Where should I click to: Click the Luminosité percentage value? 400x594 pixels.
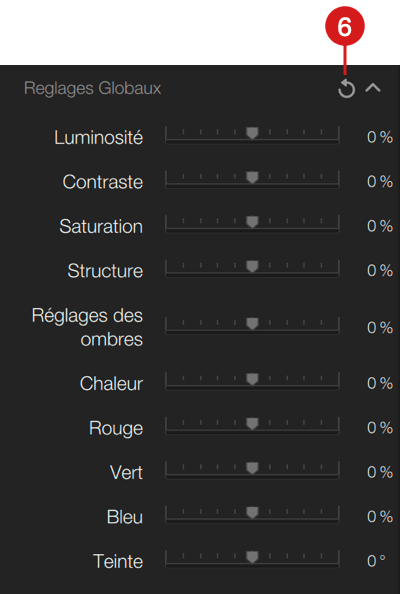point(380,138)
